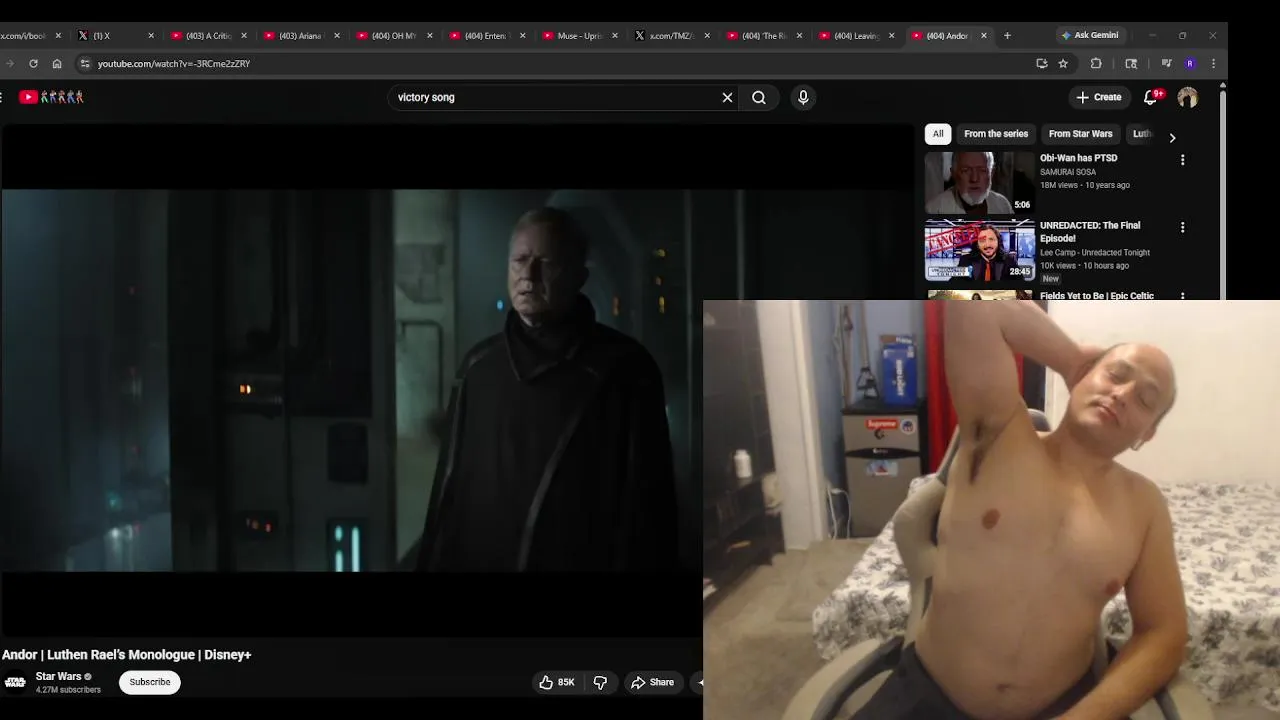Close the Andor tab
This screenshot has width=1280, height=720.
tap(984, 35)
